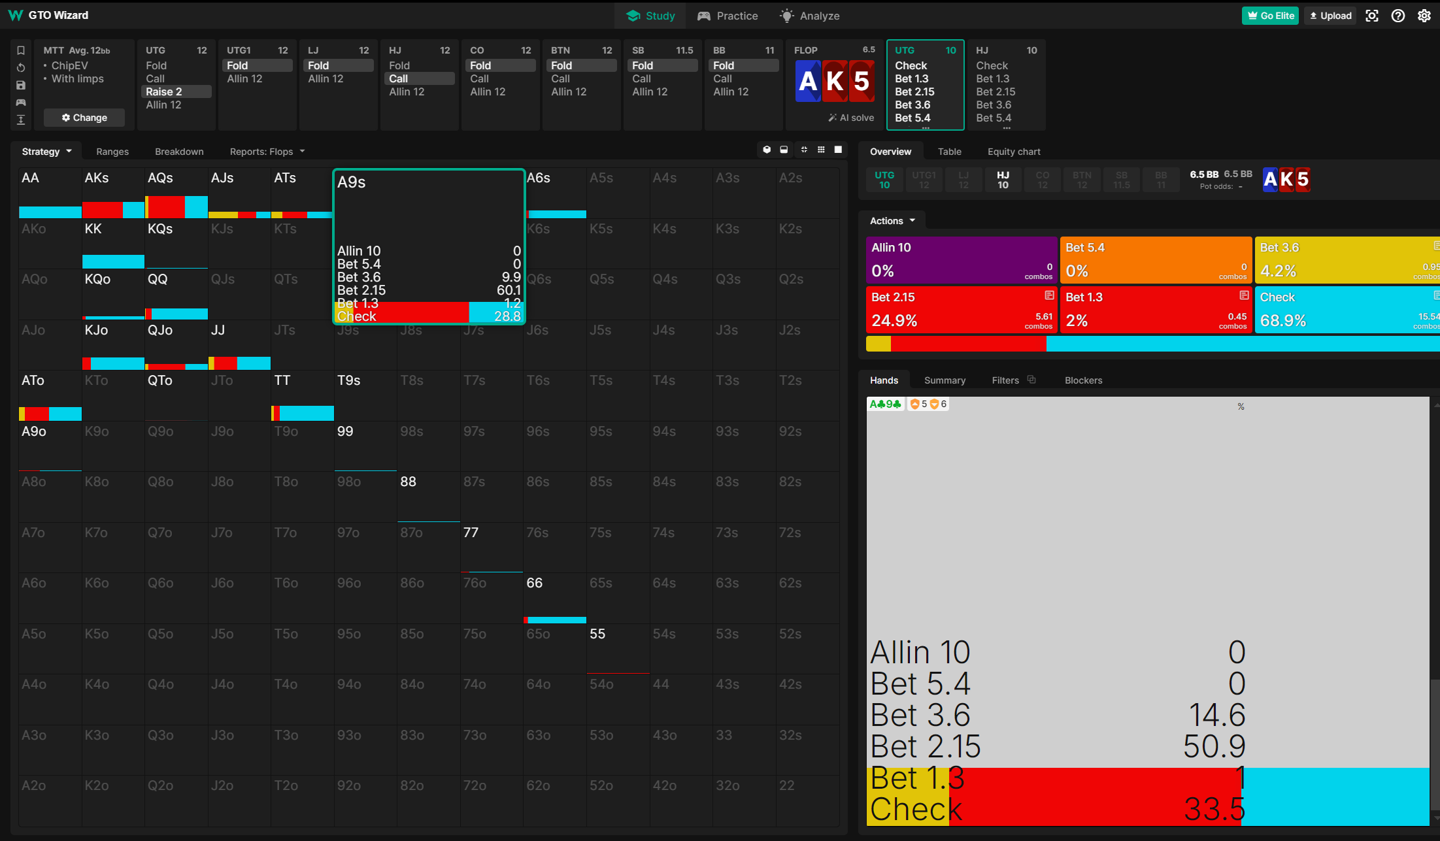This screenshot has height=841, width=1440.
Task: Click the save disk icon in sidebar
Action: coord(21,85)
